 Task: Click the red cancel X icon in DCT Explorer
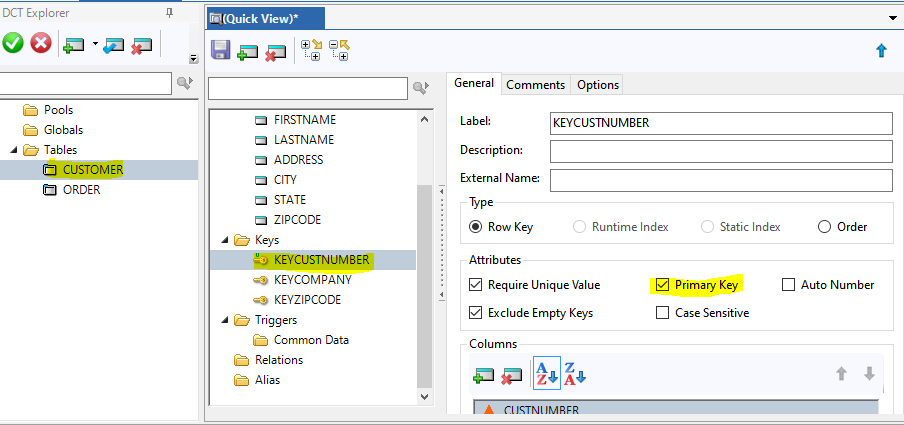point(40,43)
